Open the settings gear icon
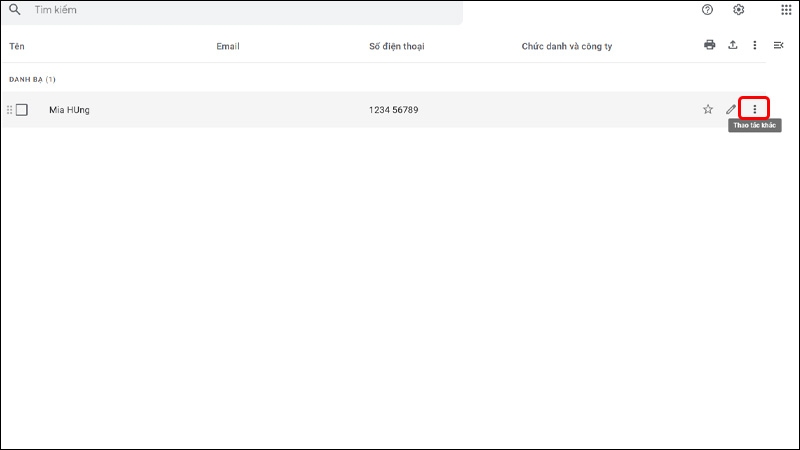 [x=738, y=10]
